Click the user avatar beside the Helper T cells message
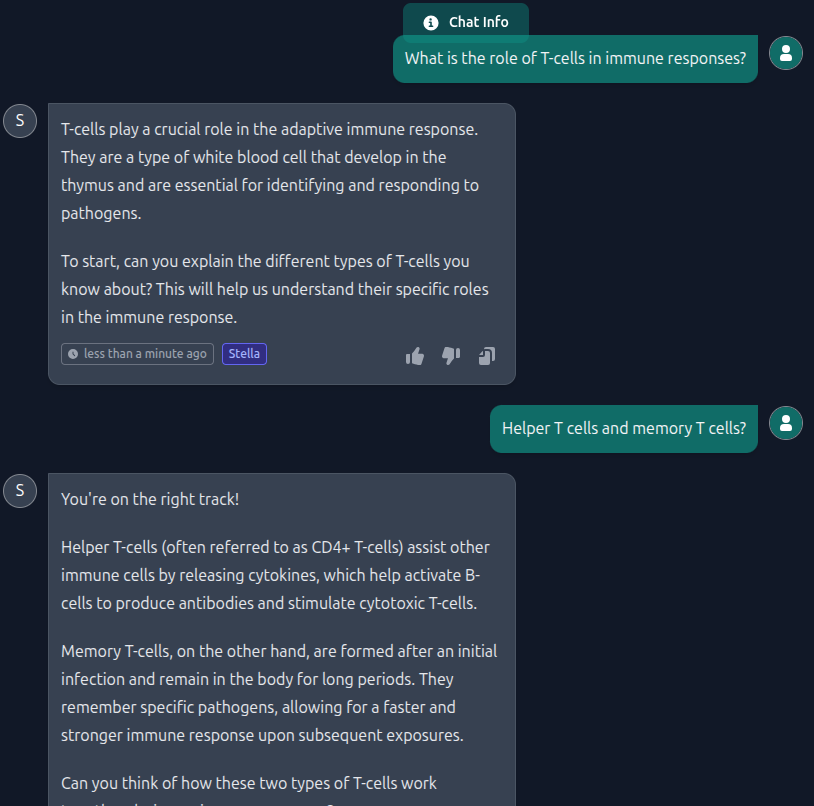 click(787, 423)
